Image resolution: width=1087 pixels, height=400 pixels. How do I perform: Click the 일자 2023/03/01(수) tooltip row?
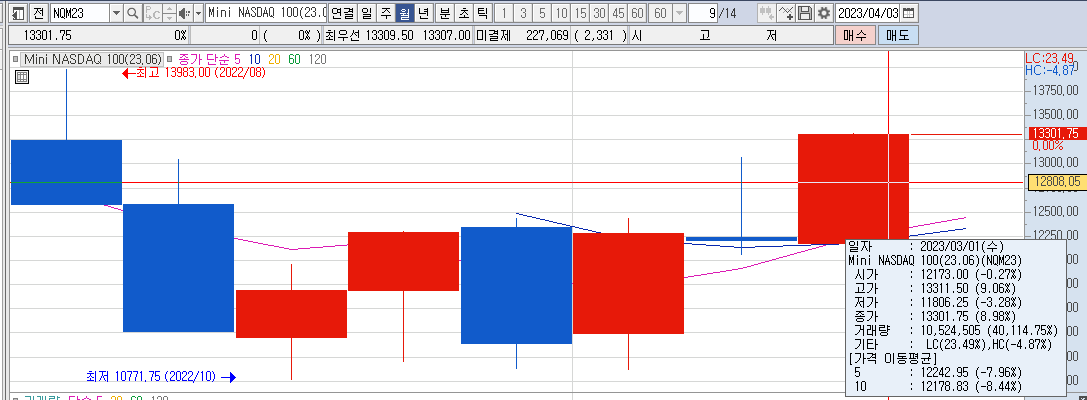point(926,246)
